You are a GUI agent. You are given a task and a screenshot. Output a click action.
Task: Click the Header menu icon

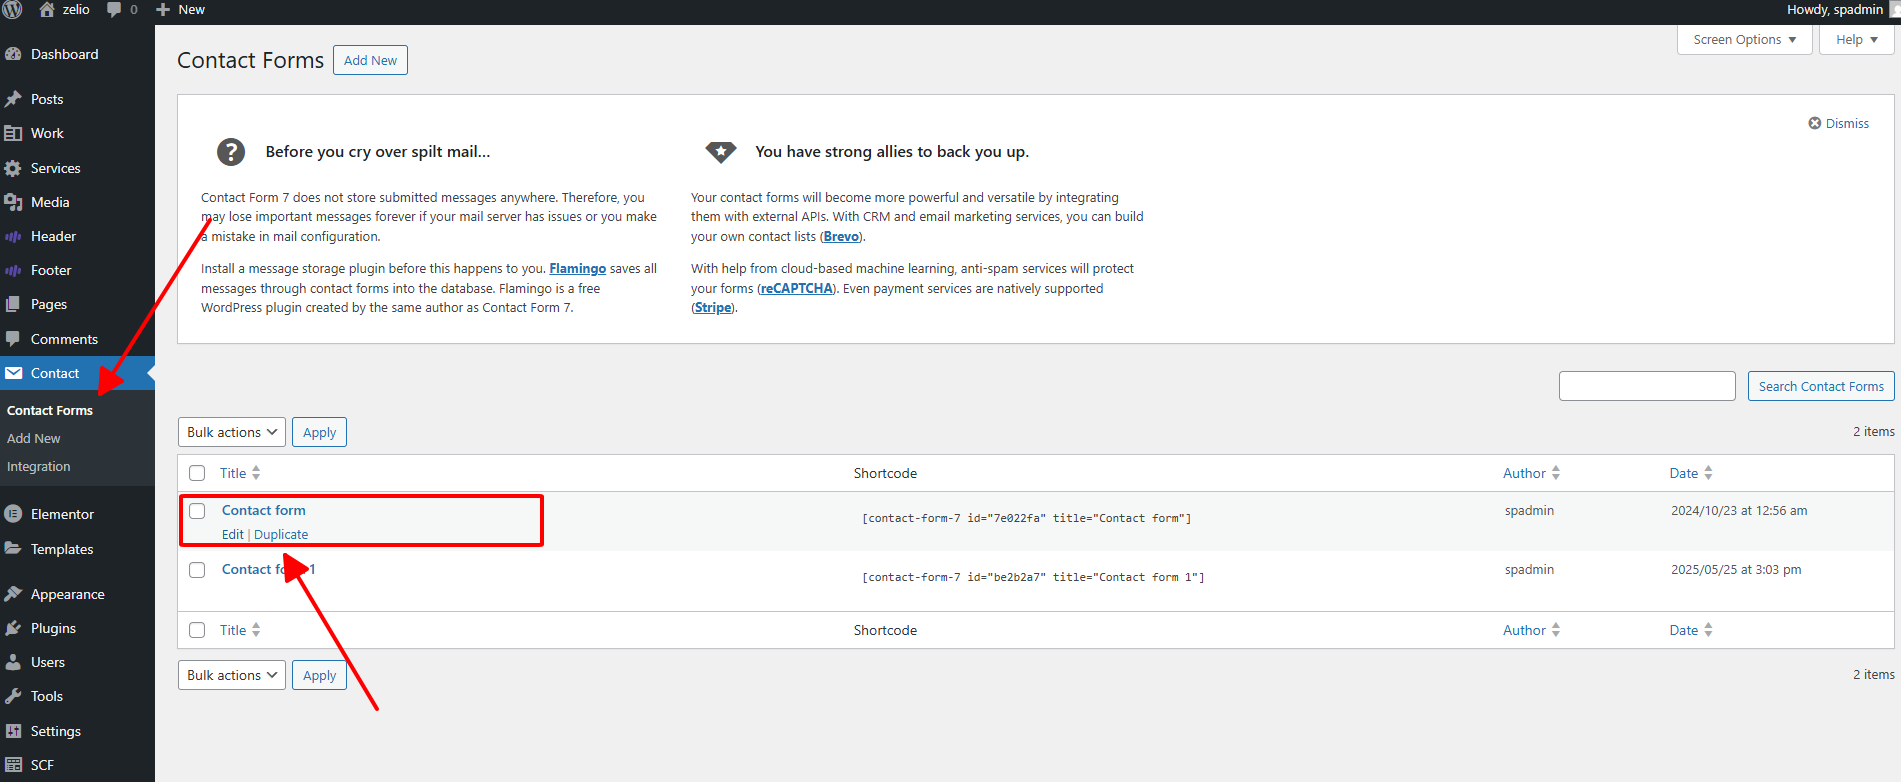(x=13, y=236)
